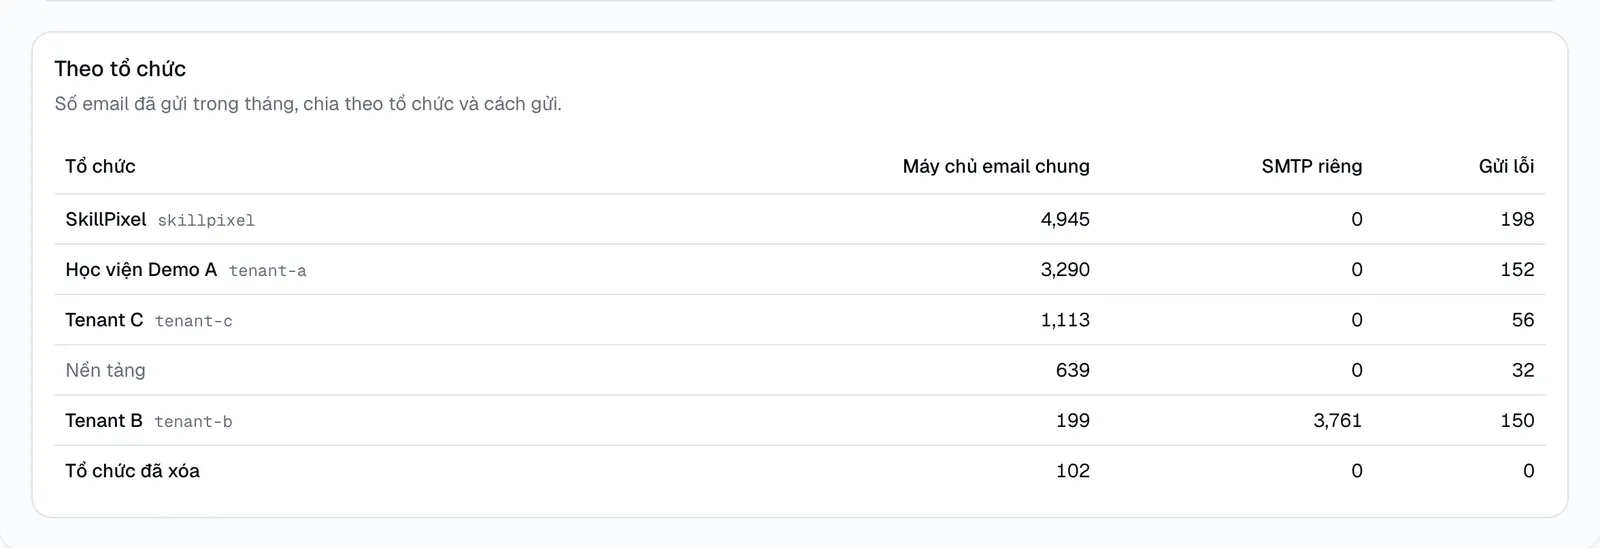Click Tenant B's 3,761 SMTP riêng value
The image size is (1600, 548).
tap(1338, 421)
